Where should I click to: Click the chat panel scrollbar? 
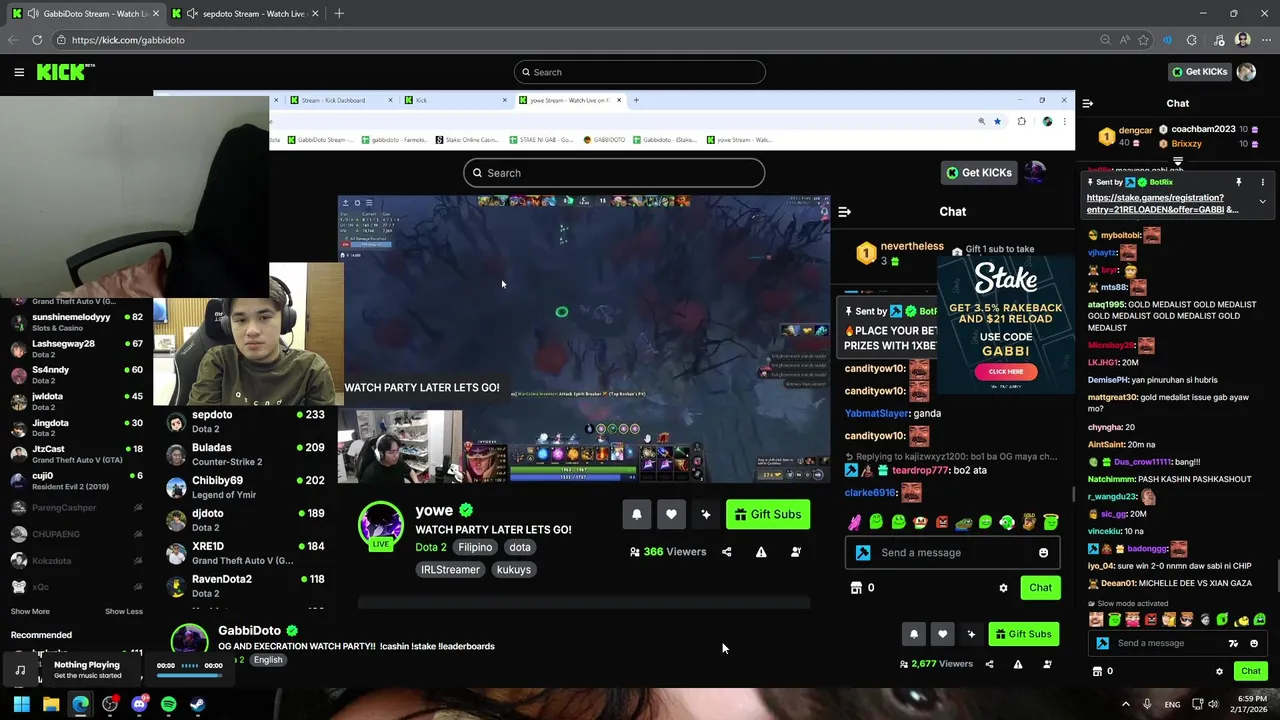(1276, 578)
